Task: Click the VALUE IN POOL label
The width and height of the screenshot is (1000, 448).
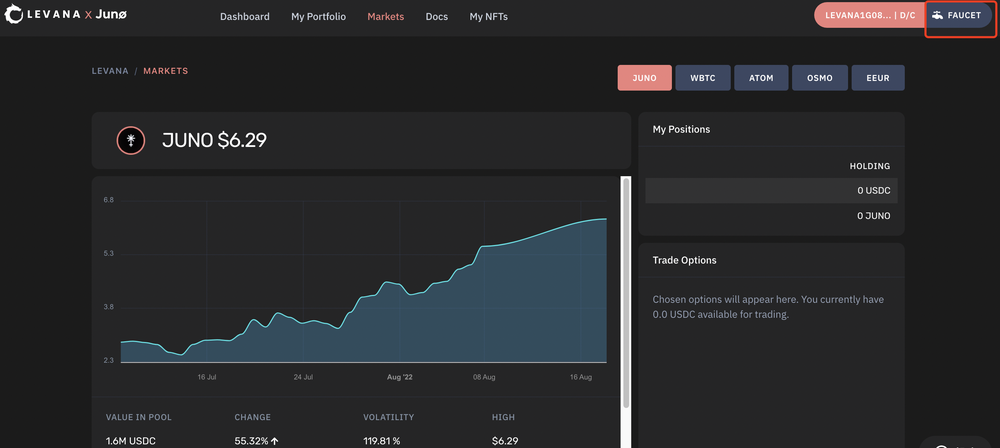Action: [x=138, y=417]
